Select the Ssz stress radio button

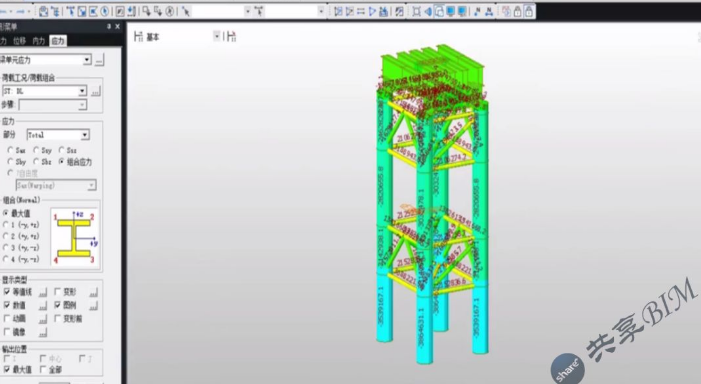pos(62,150)
